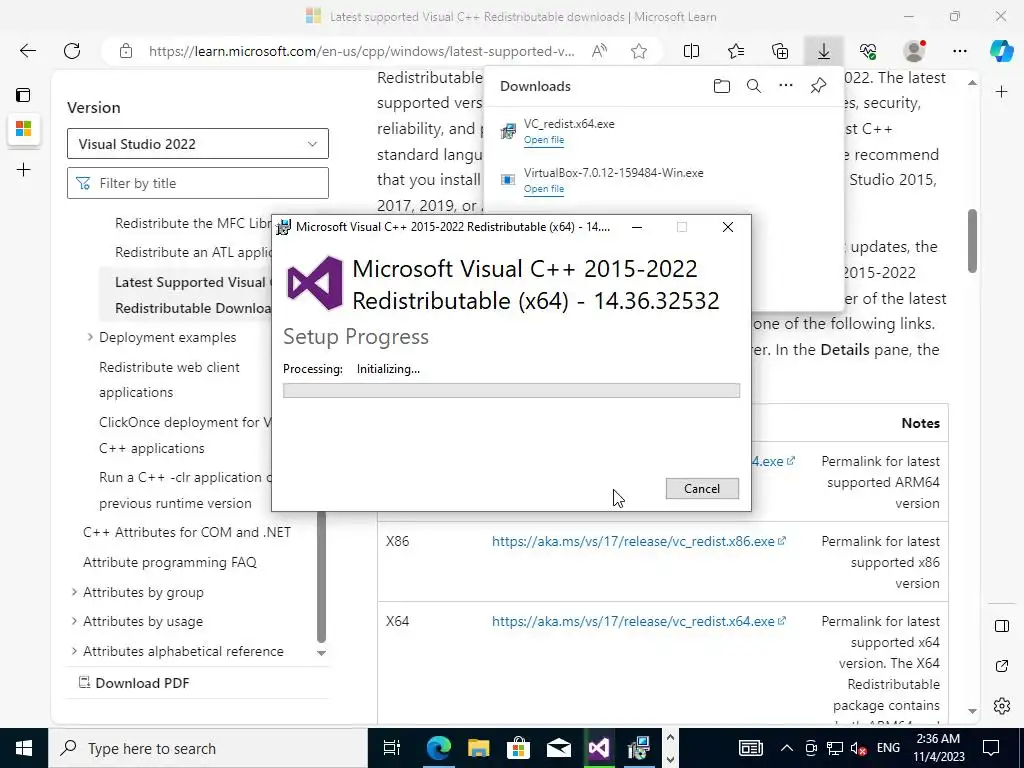Open tab actions menu icon
This screenshot has height=768, width=1024.
pyautogui.click(x=24, y=95)
